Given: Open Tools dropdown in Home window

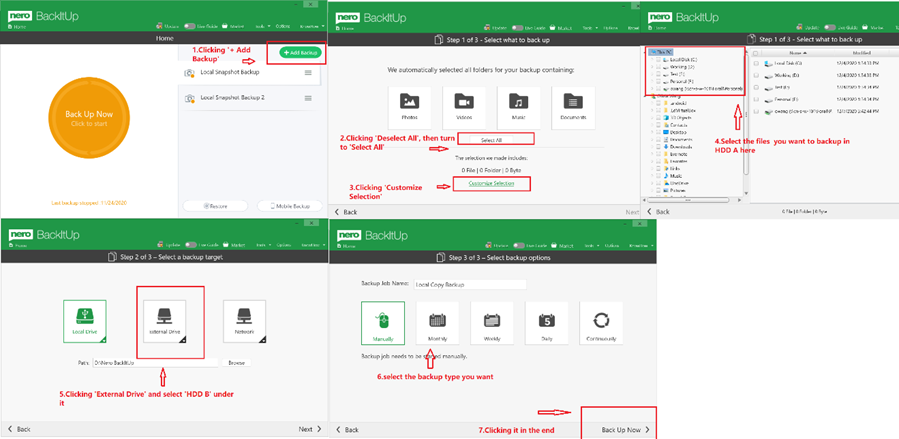Looking at the screenshot, I should point(263,26).
